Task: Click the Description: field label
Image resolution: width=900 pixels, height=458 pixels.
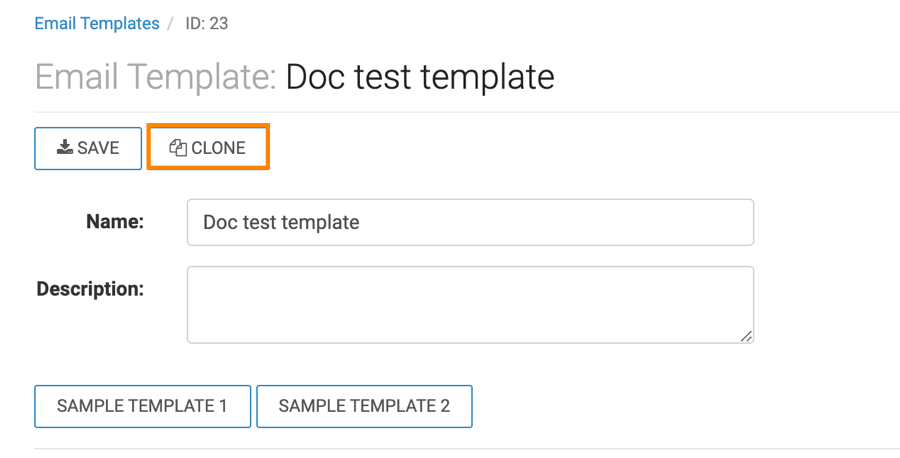Action: point(90,289)
